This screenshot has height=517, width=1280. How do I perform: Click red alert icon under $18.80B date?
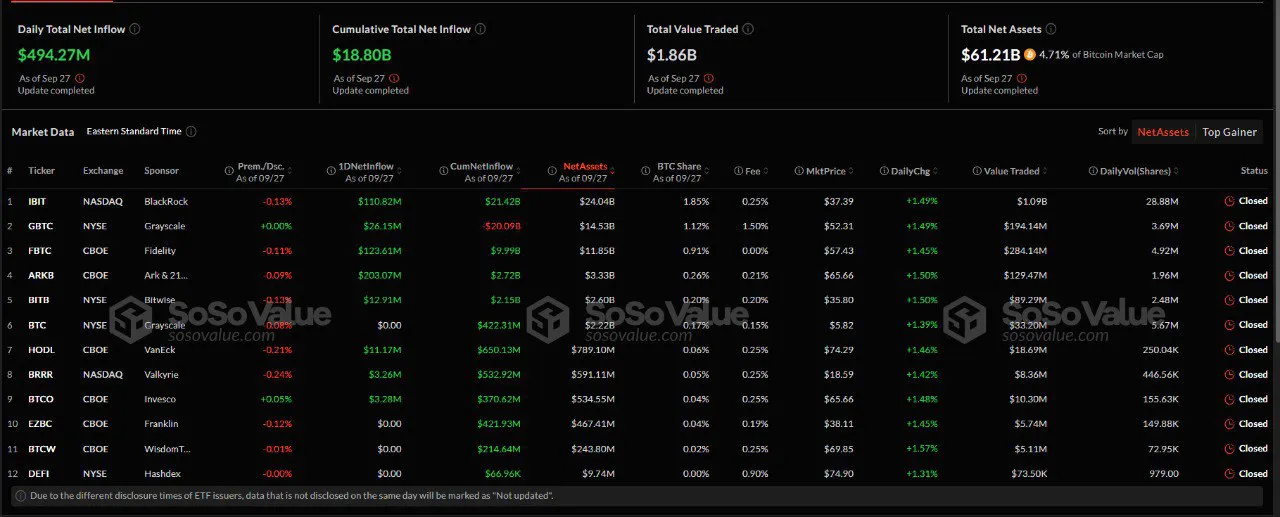[395, 78]
